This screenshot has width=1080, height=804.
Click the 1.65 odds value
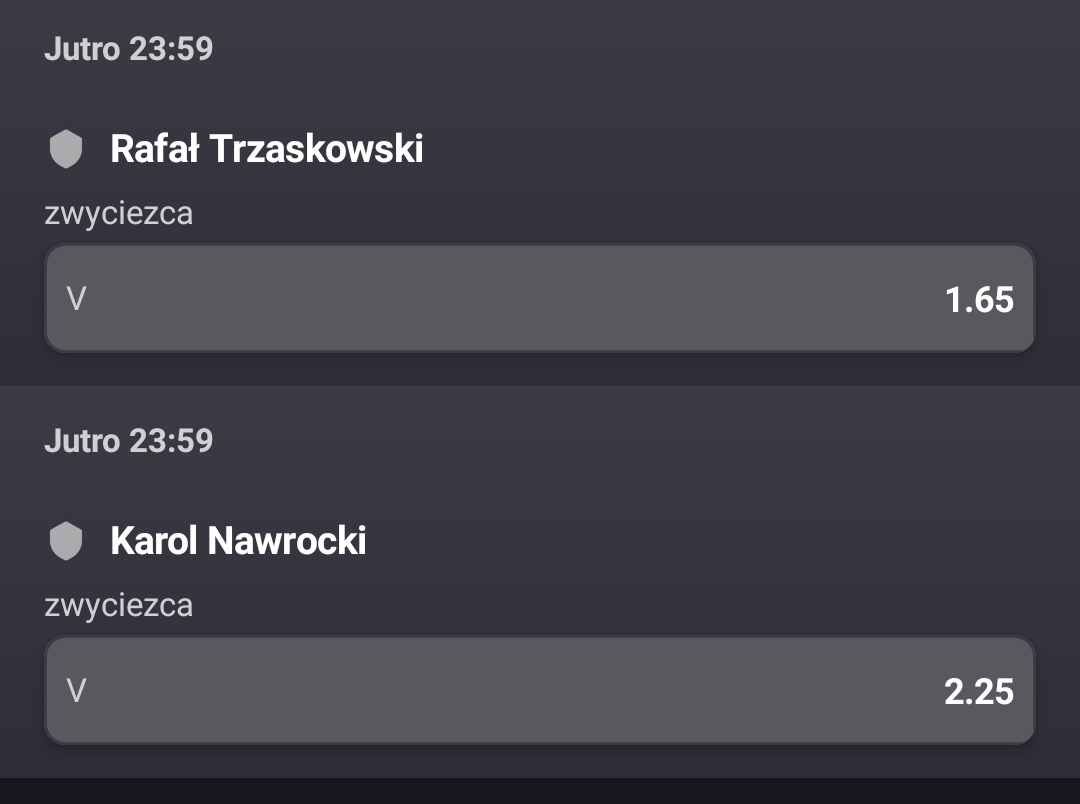pos(979,300)
